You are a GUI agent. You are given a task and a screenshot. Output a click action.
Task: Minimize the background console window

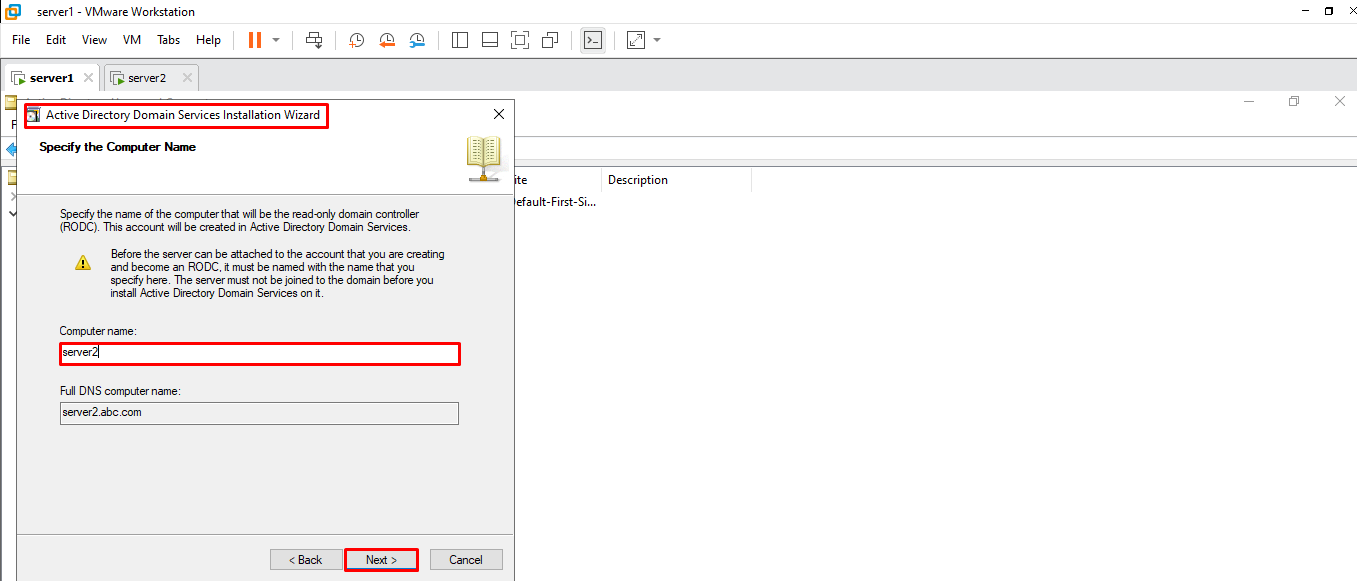pyautogui.click(x=1248, y=101)
